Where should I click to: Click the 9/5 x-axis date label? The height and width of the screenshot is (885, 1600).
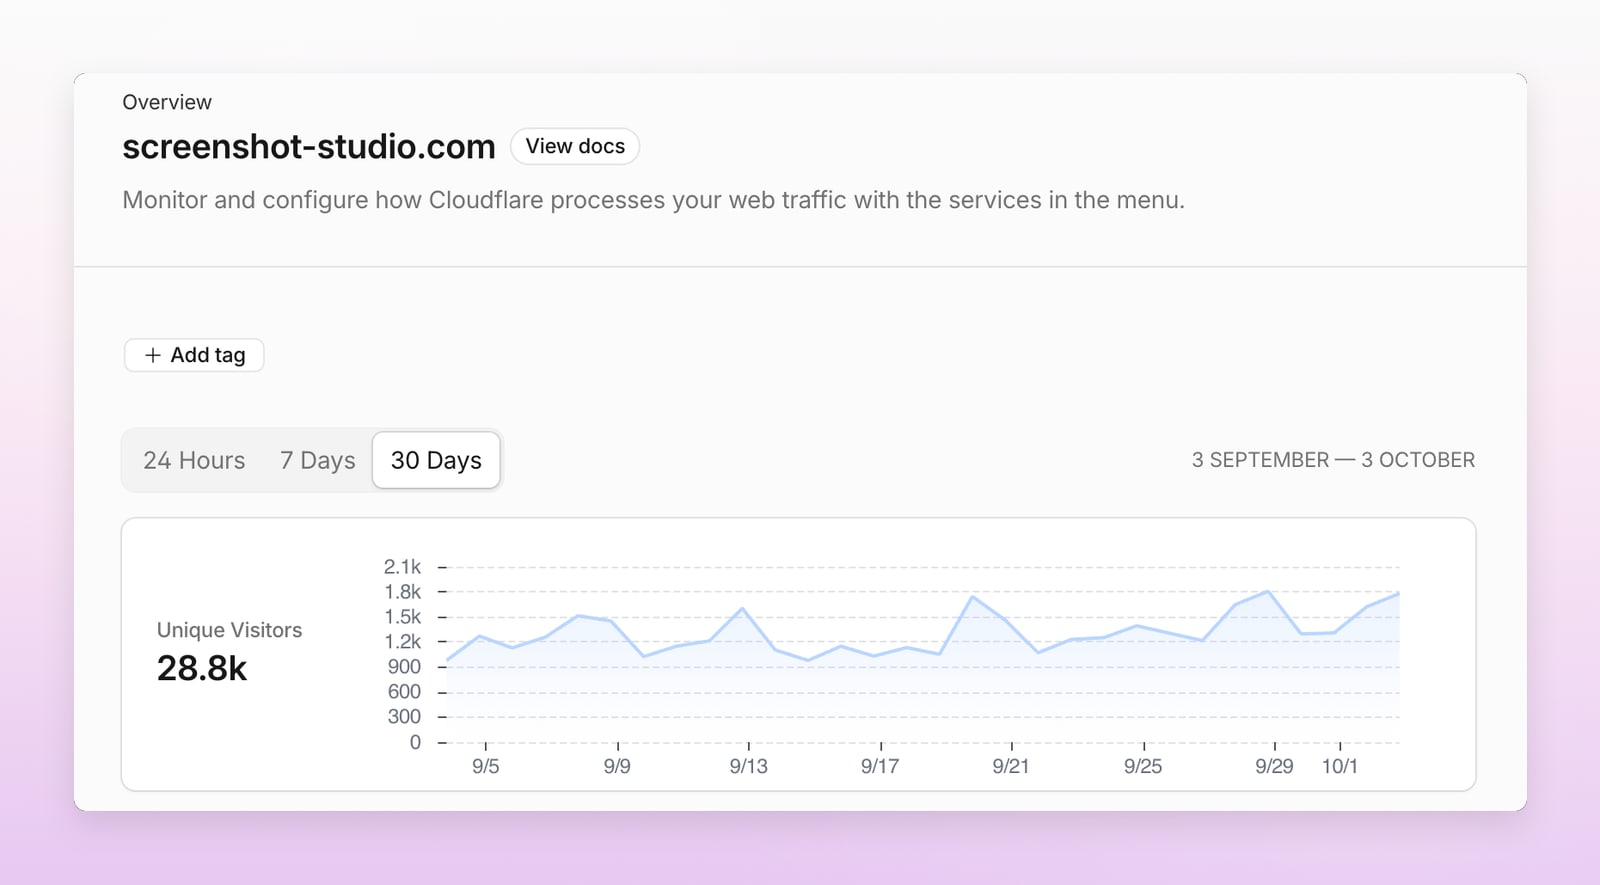tap(486, 766)
